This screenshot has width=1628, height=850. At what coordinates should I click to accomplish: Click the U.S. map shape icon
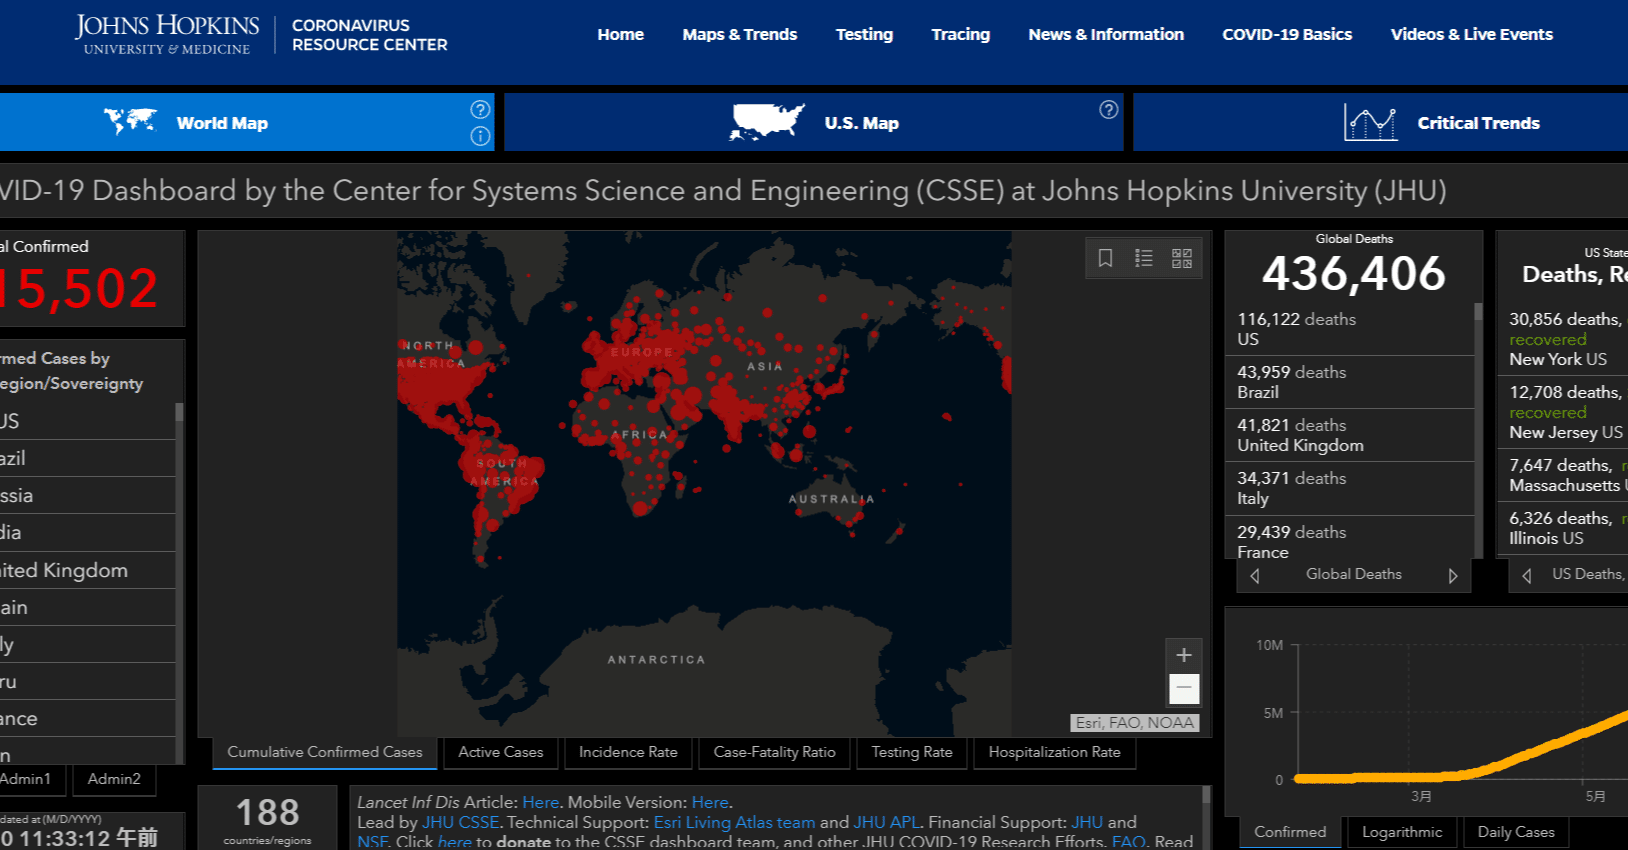click(x=766, y=122)
